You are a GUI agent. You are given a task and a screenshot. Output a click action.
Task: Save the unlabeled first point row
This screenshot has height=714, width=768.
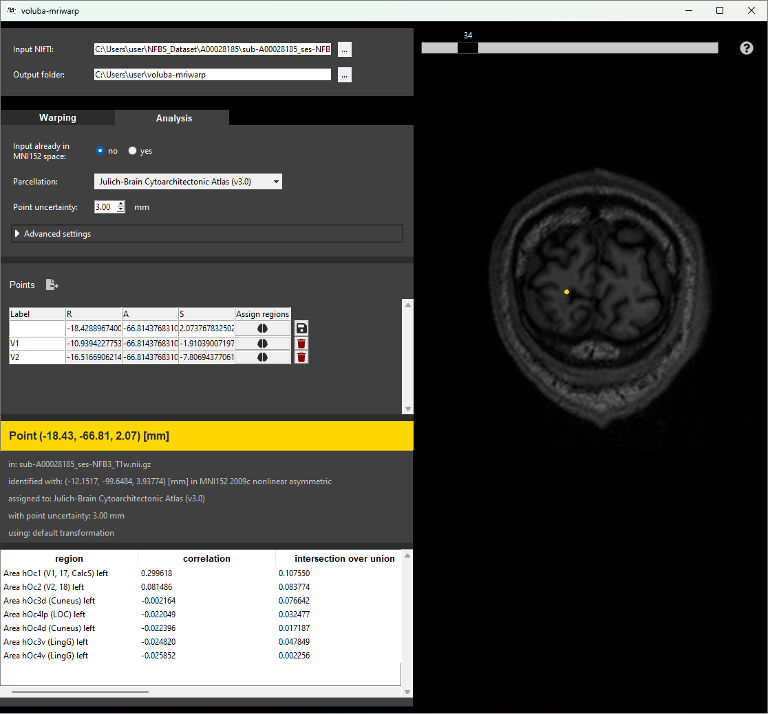pyautogui.click(x=301, y=328)
